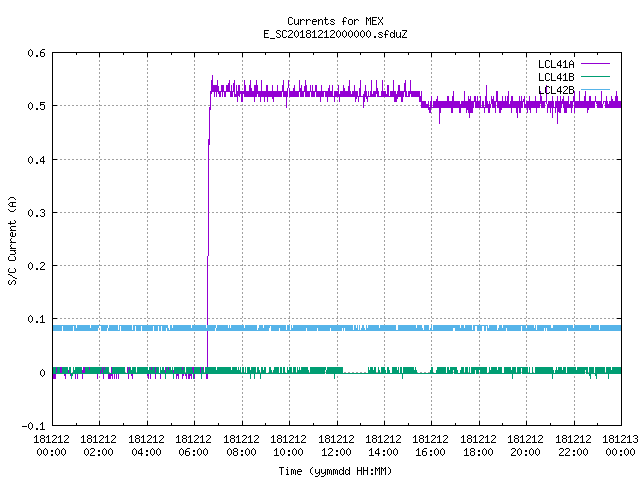Click the green LCL41B legend line sample
The height and width of the screenshot is (480, 640).
coord(595,76)
